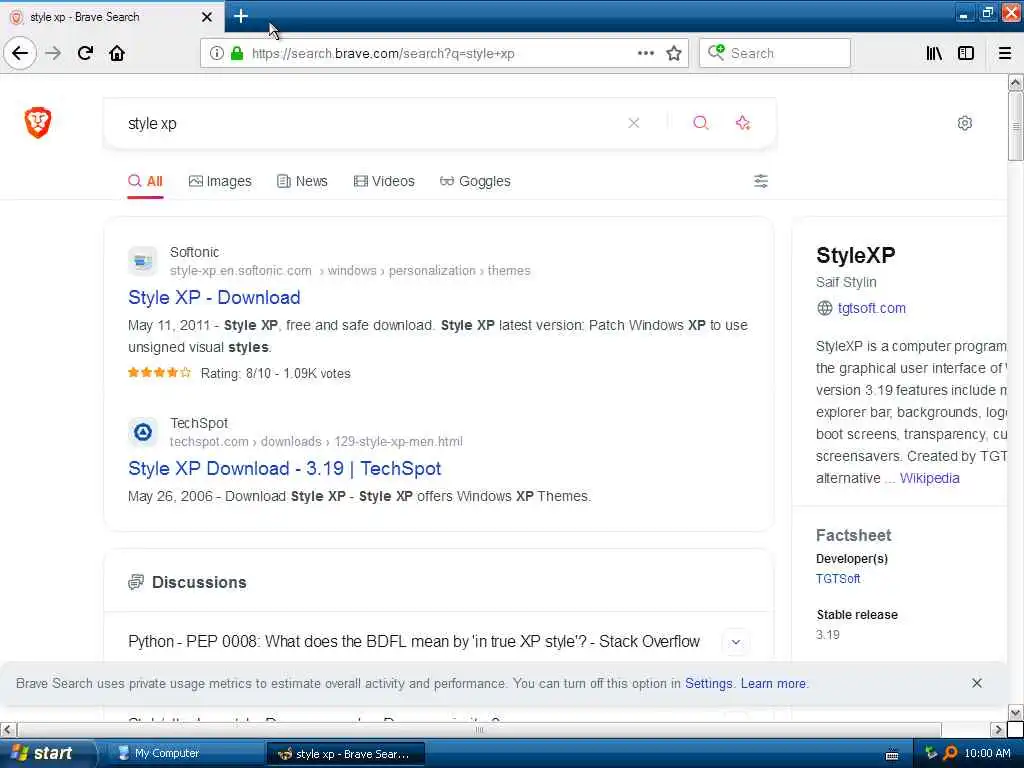
Task: Go back with the browser back arrow
Action: point(20,53)
